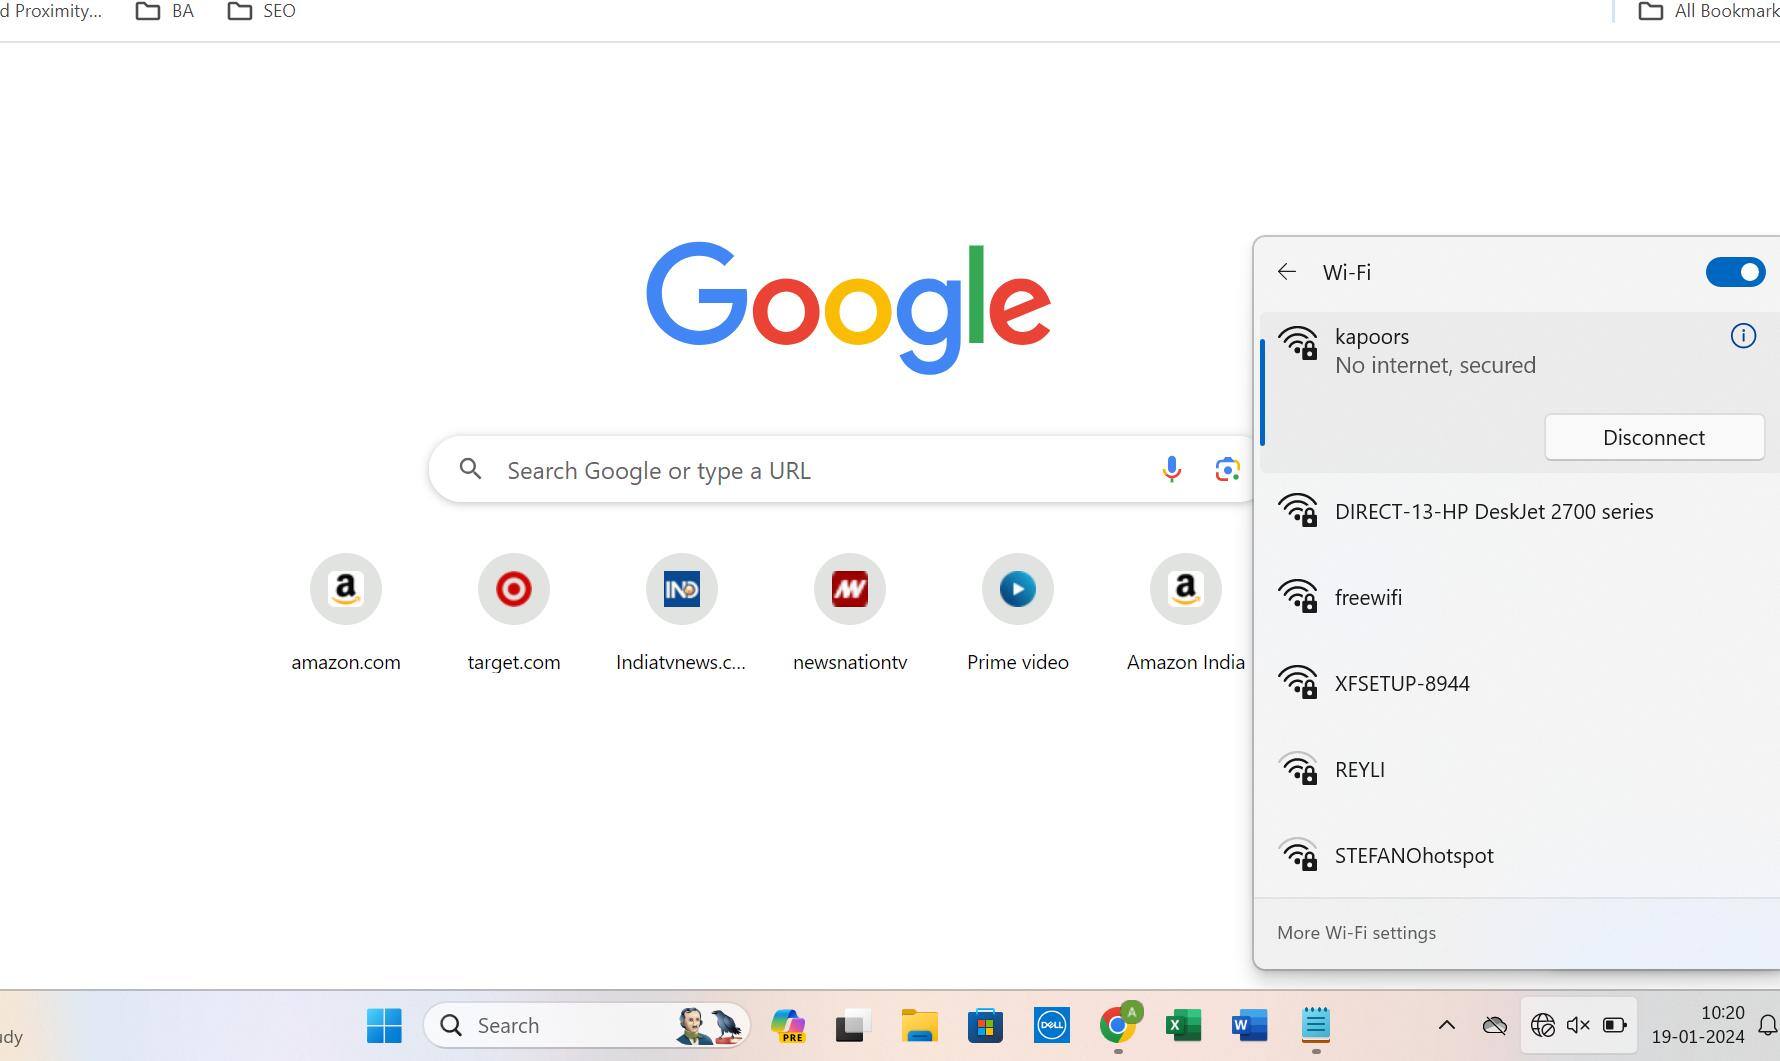The height and width of the screenshot is (1061, 1780).
Task: Open the Microsoft Store taskbar icon
Action: (985, 1025)
